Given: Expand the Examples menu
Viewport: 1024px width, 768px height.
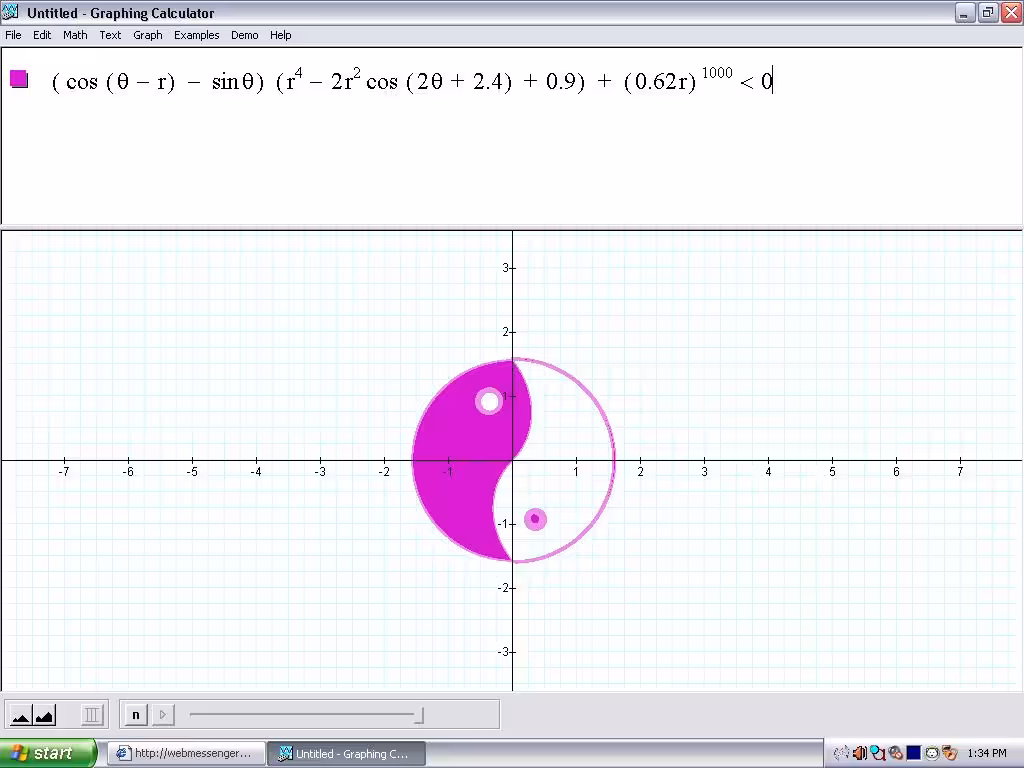Looking at the screenshot, I should point(196,35).
